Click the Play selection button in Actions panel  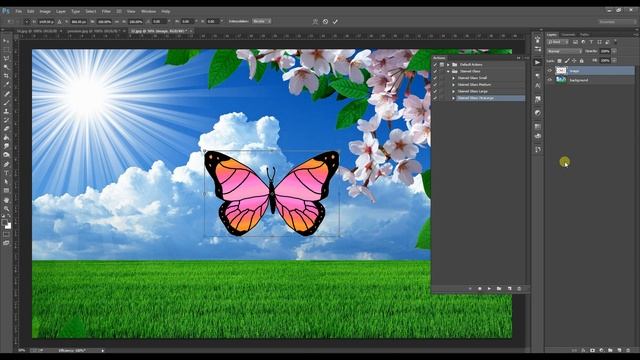tap(489, 289)
